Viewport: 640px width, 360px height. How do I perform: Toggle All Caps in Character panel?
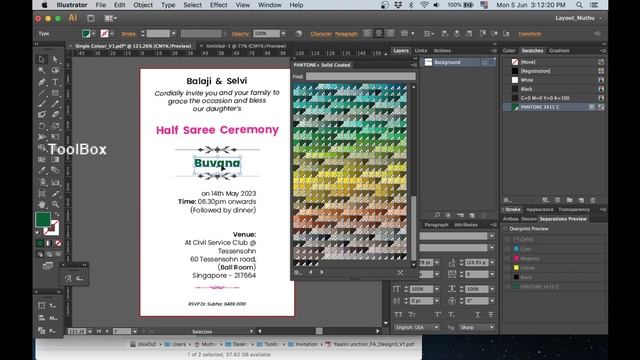(398, 314)
